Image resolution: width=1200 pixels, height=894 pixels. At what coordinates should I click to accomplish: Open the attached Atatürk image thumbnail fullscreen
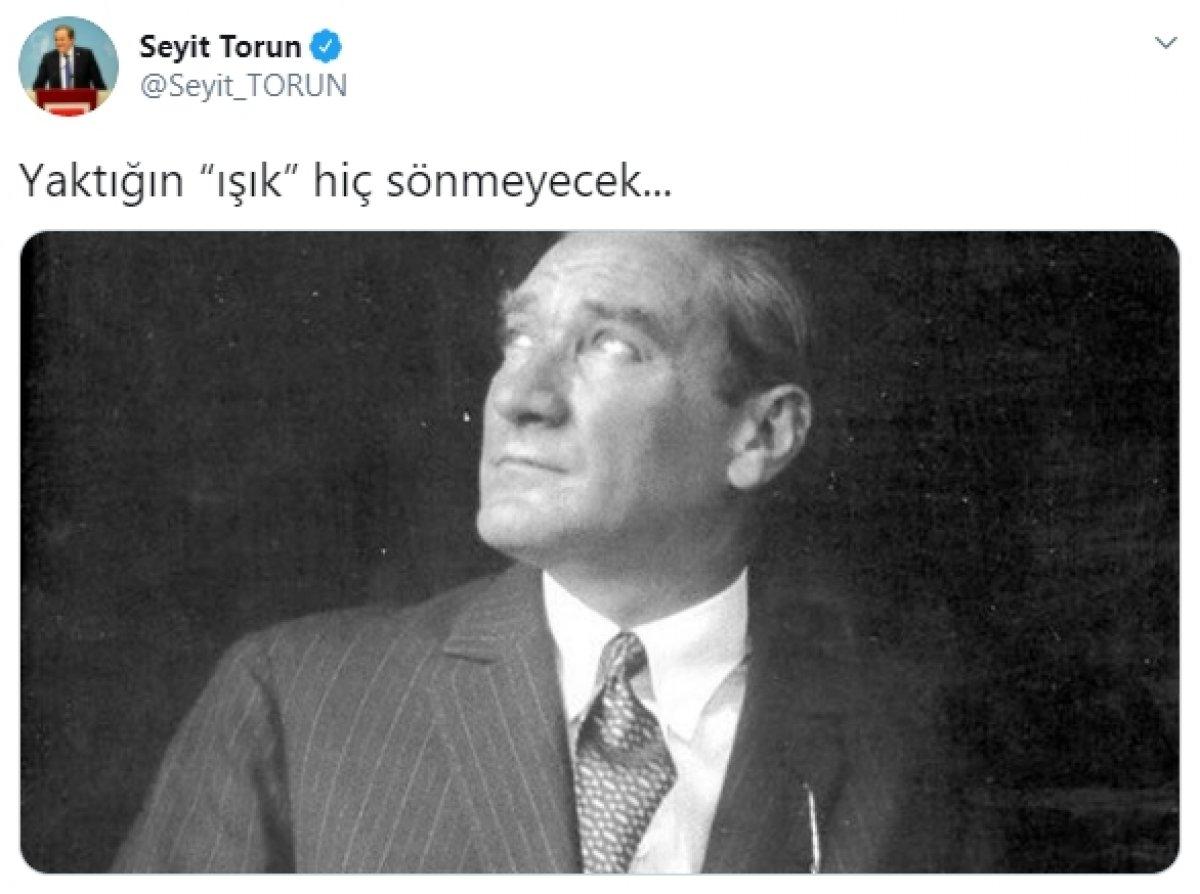[600, 560]
